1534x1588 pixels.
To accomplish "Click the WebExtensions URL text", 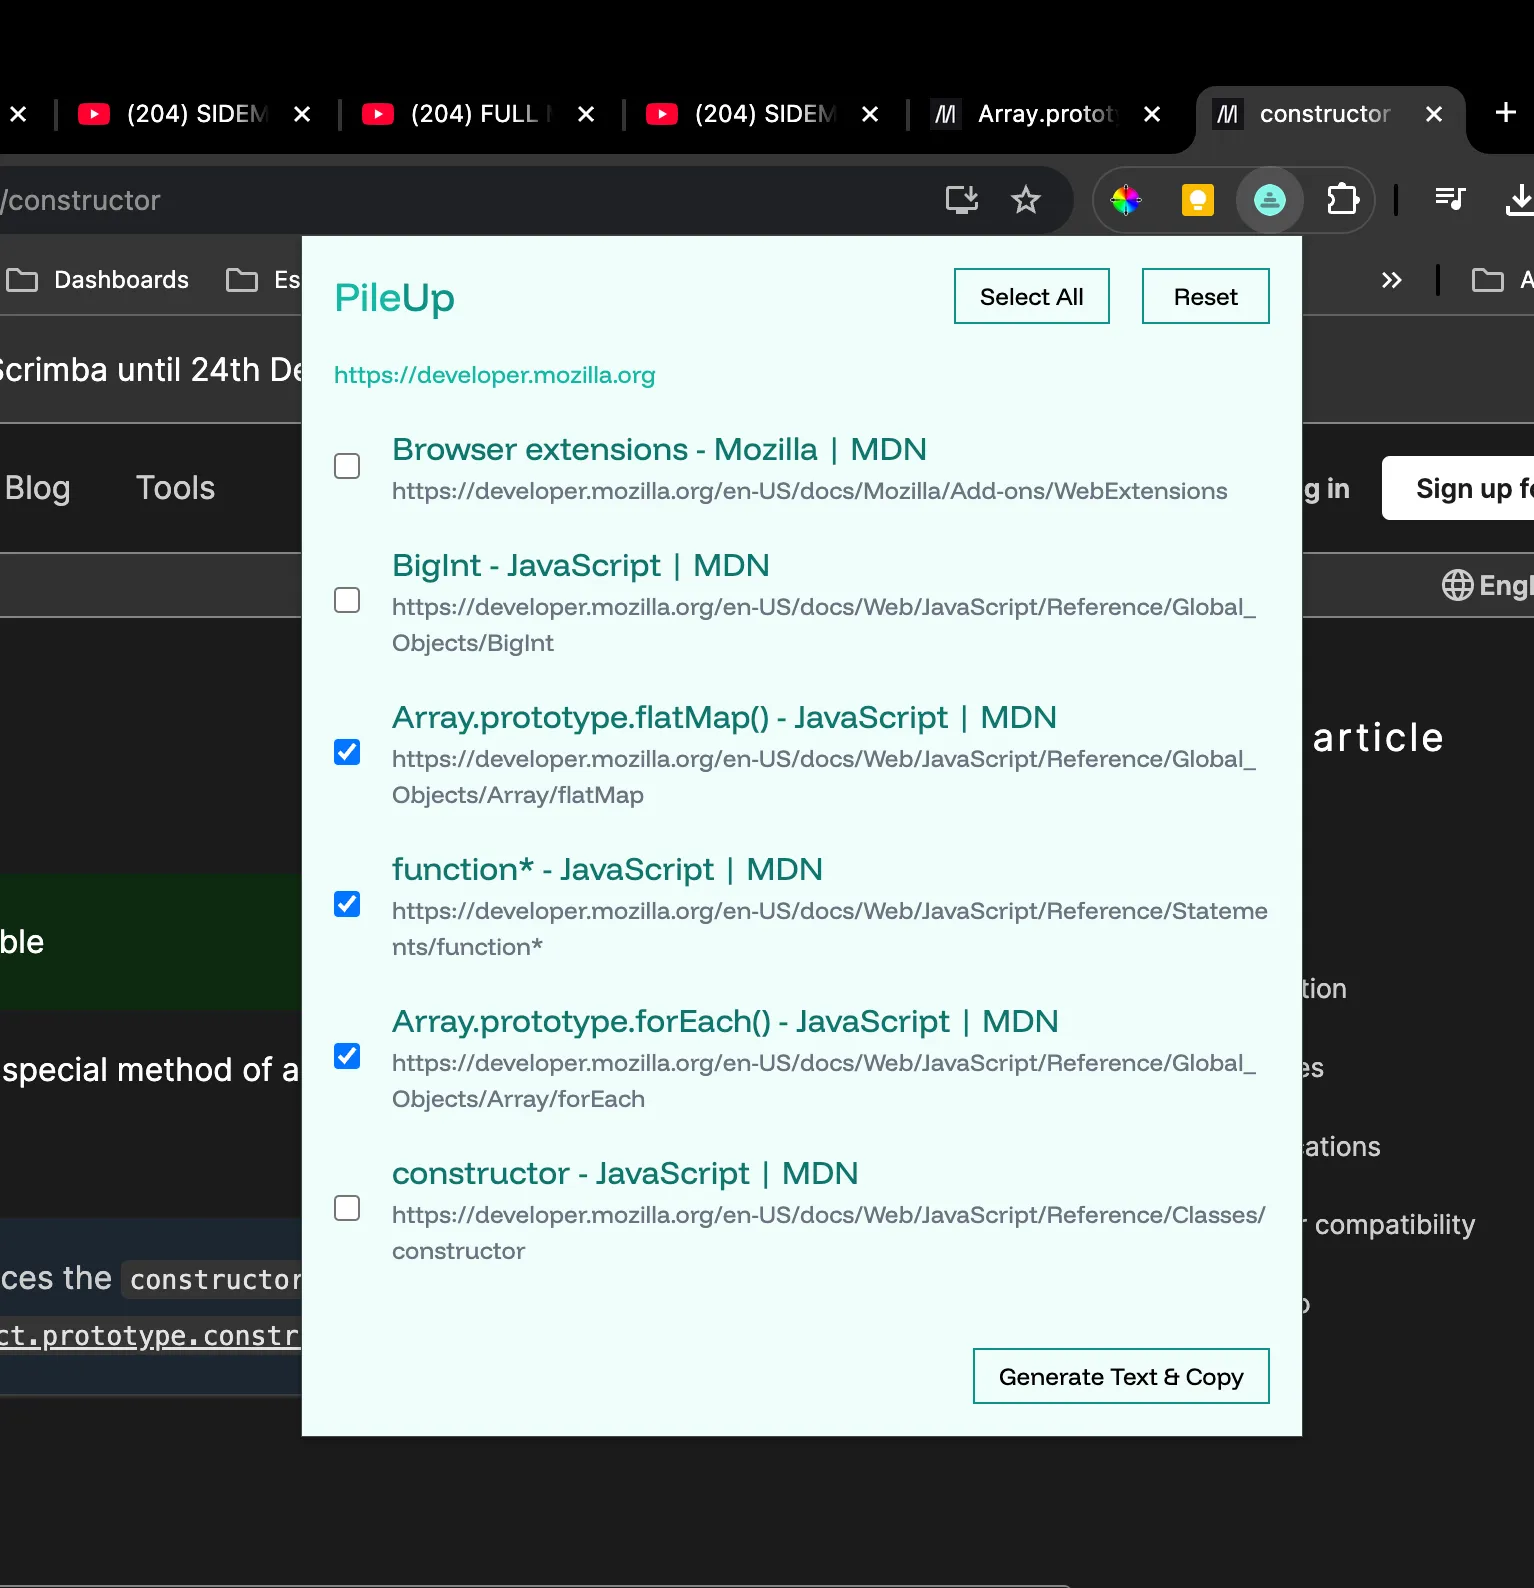I will tap(809, 491).
